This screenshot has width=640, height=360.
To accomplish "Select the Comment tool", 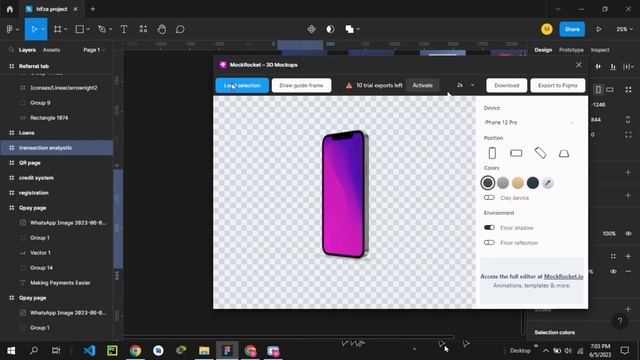I will (x=180, y=29).
